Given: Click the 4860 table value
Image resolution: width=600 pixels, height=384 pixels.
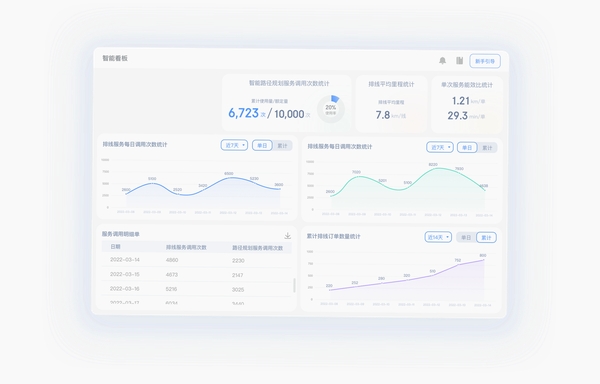Looking at the screenshot, I should tap(172, 260).
